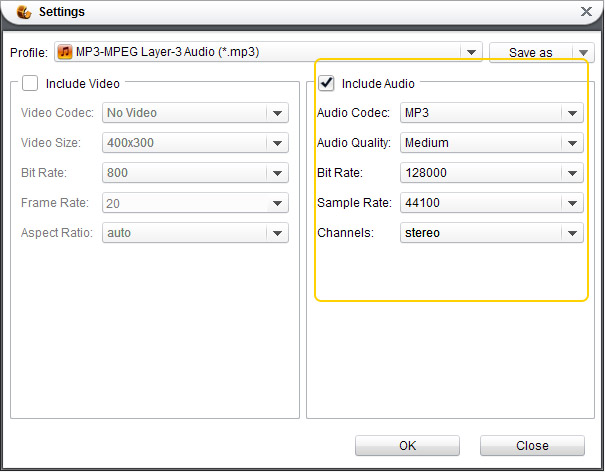Click the Video Size: label
Image resolution: width=605 pixels, height=472 pixels.
[51, 143]
